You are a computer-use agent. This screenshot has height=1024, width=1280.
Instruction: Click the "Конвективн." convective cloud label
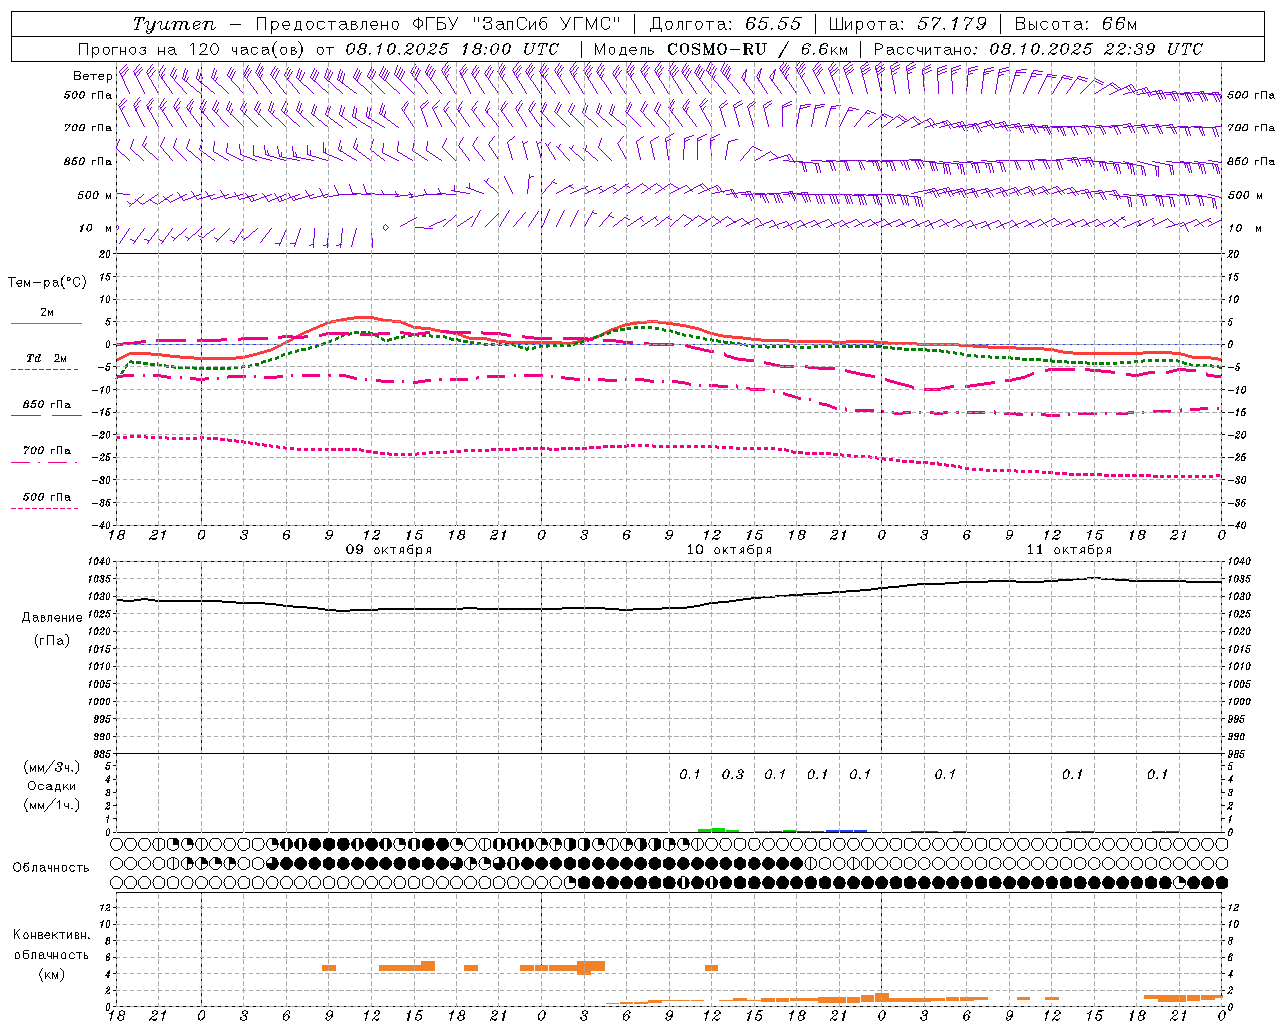click(52, 935)
